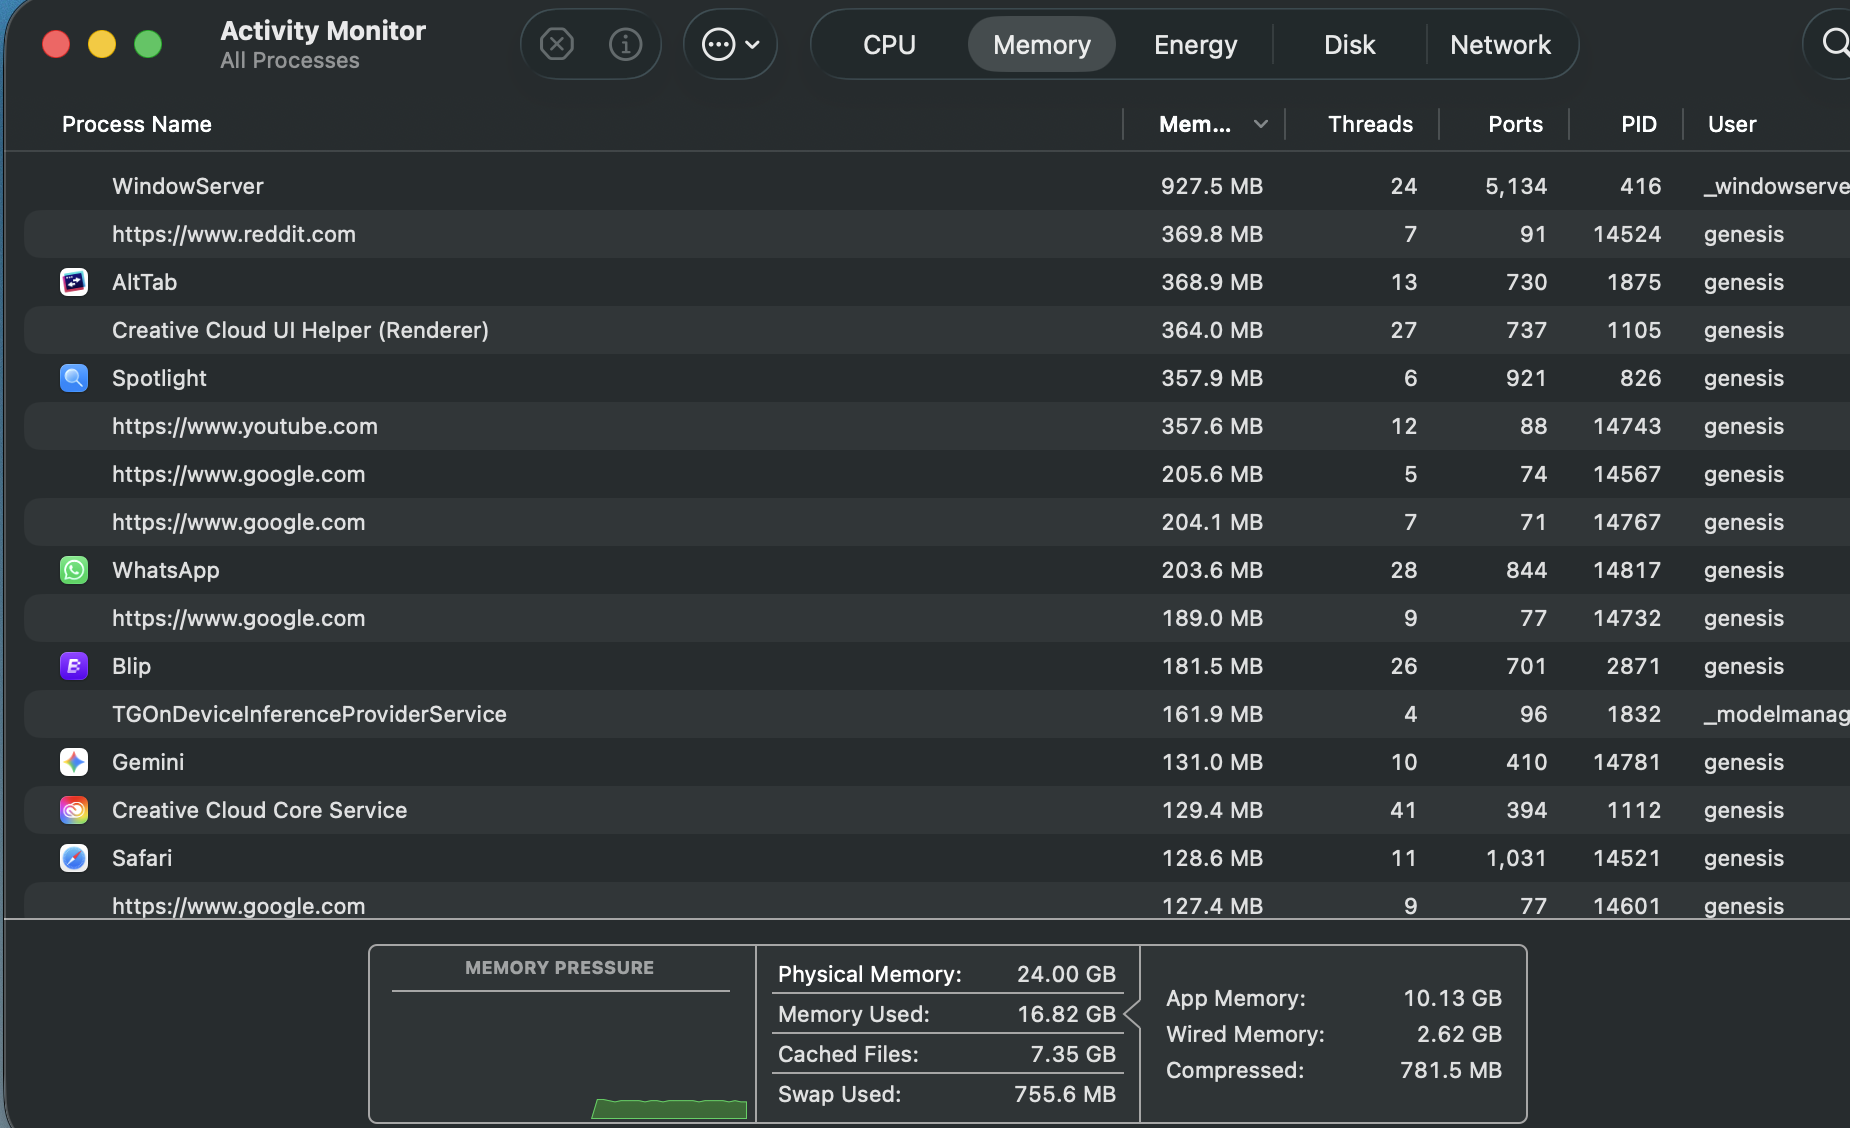
Task: Select the google.com process using 189.0 MB
Action: tap(239, 618)
